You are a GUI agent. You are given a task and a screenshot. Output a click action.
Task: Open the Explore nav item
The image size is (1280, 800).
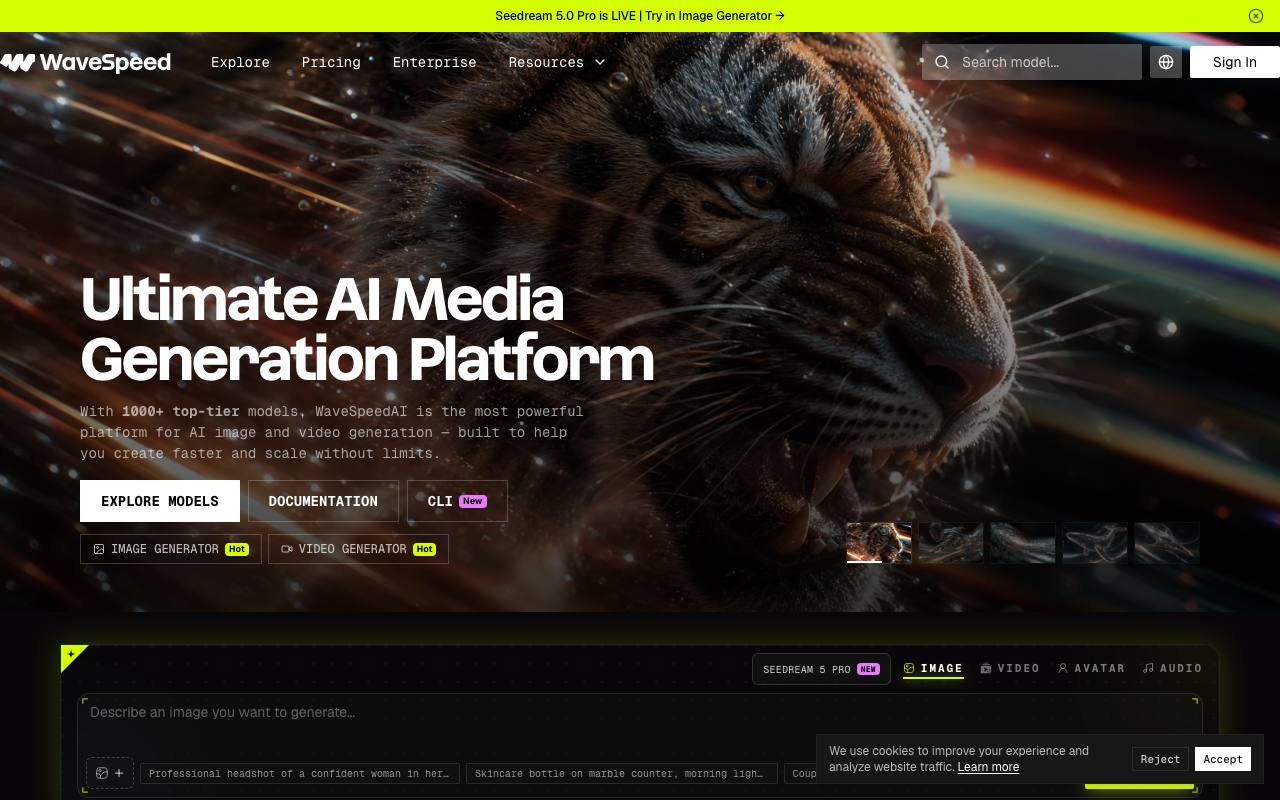pos(240,62)
